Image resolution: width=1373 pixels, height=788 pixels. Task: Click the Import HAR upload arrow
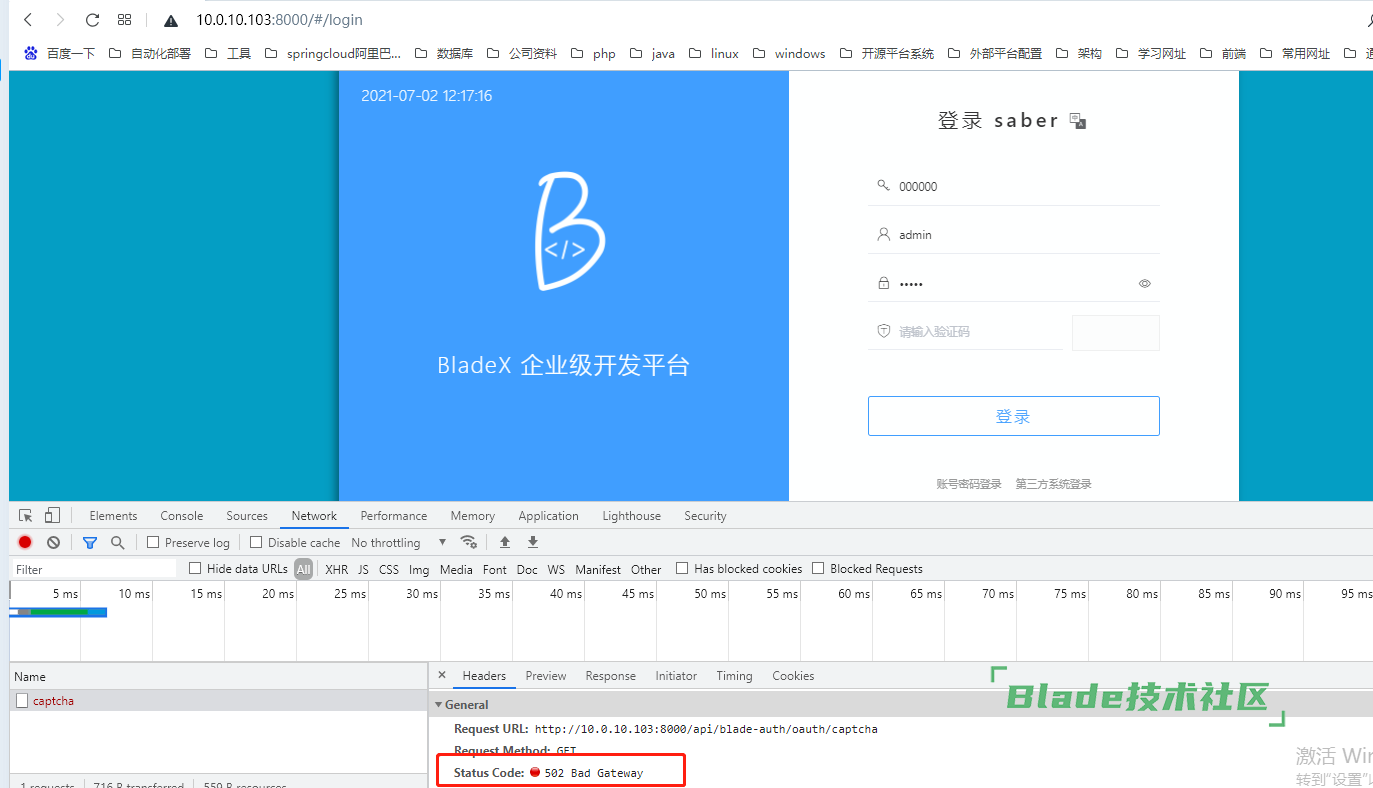(505, 542)
